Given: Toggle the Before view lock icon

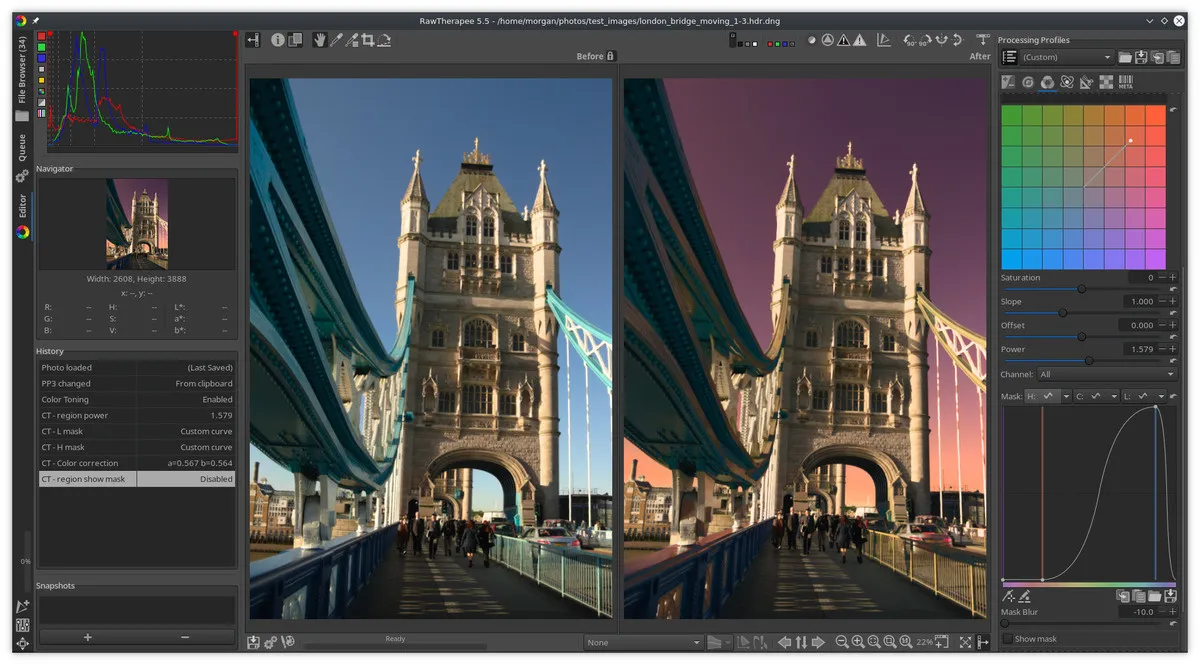Looking at the screenshot, I should tap(611, 56).
